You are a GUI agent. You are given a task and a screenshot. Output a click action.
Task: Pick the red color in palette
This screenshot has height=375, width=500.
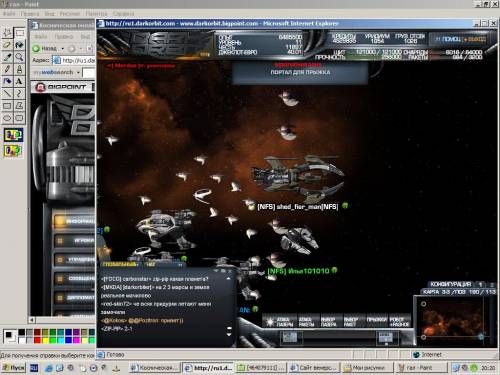37,340
